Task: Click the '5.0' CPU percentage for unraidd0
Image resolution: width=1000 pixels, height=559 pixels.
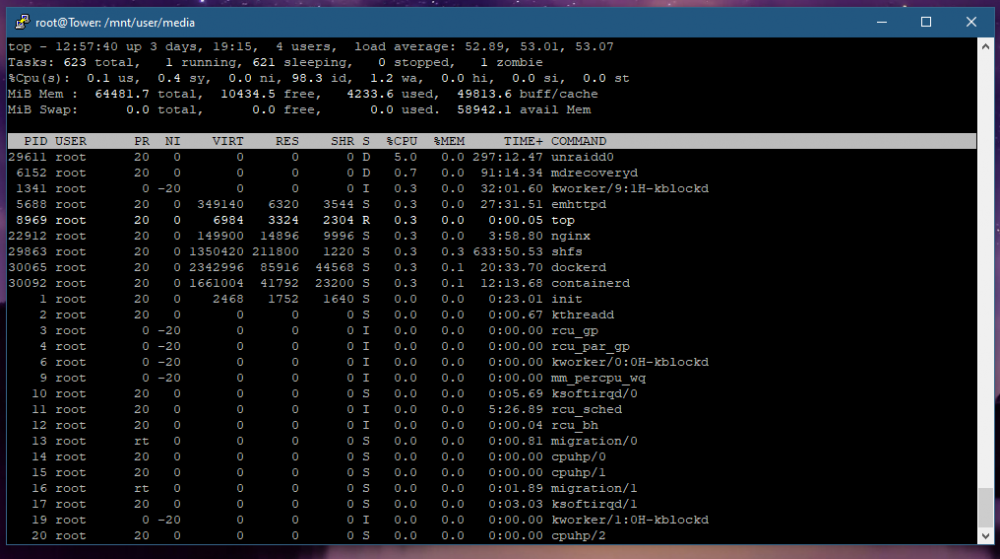Action: click(x=406, y=157)
